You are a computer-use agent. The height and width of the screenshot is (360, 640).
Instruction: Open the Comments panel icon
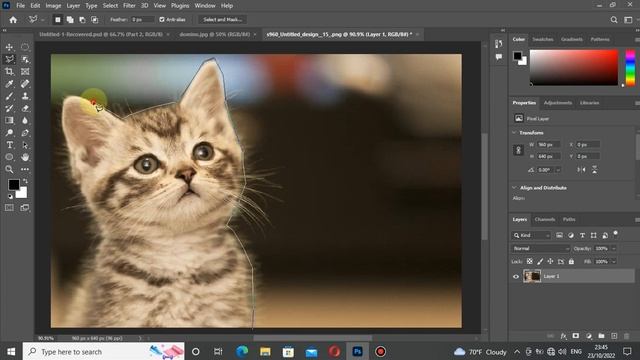pos(498,57)
